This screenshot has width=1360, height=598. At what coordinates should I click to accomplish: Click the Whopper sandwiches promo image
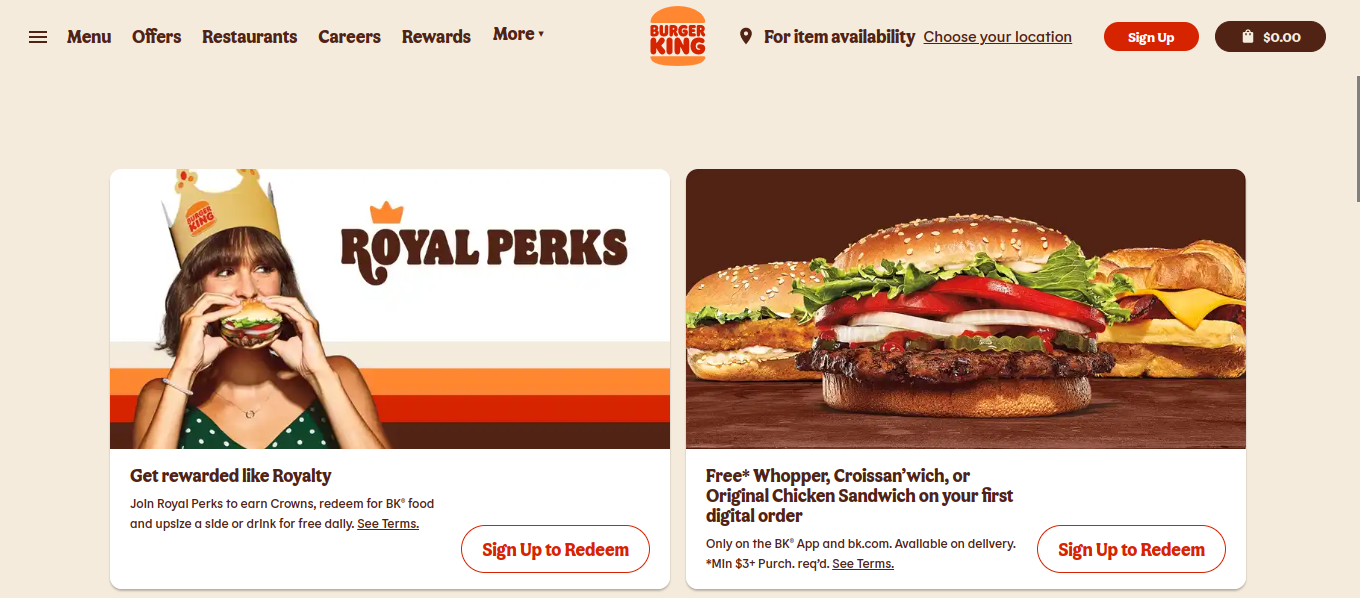point(966,309)
